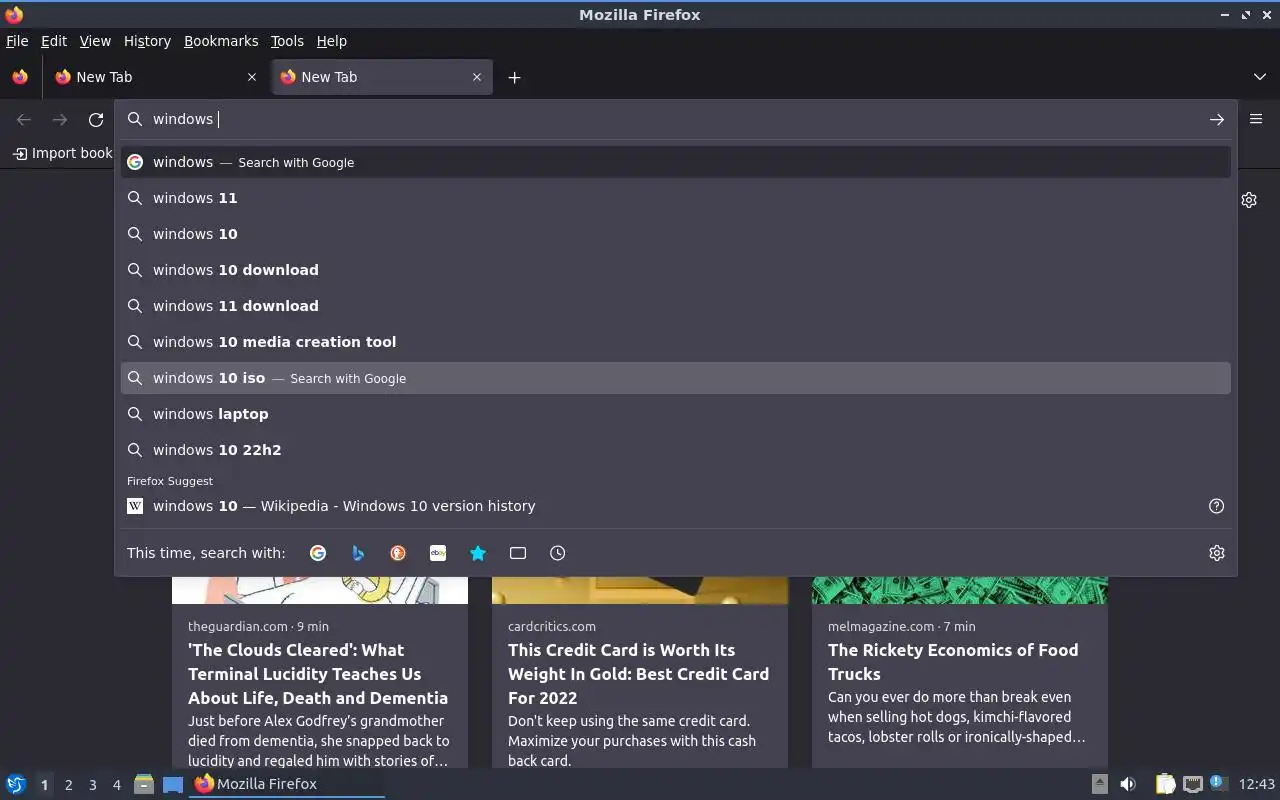The width and height of the screenshot is (1280, 800).
Task: Open the View menu
Action: coord(95,41)
